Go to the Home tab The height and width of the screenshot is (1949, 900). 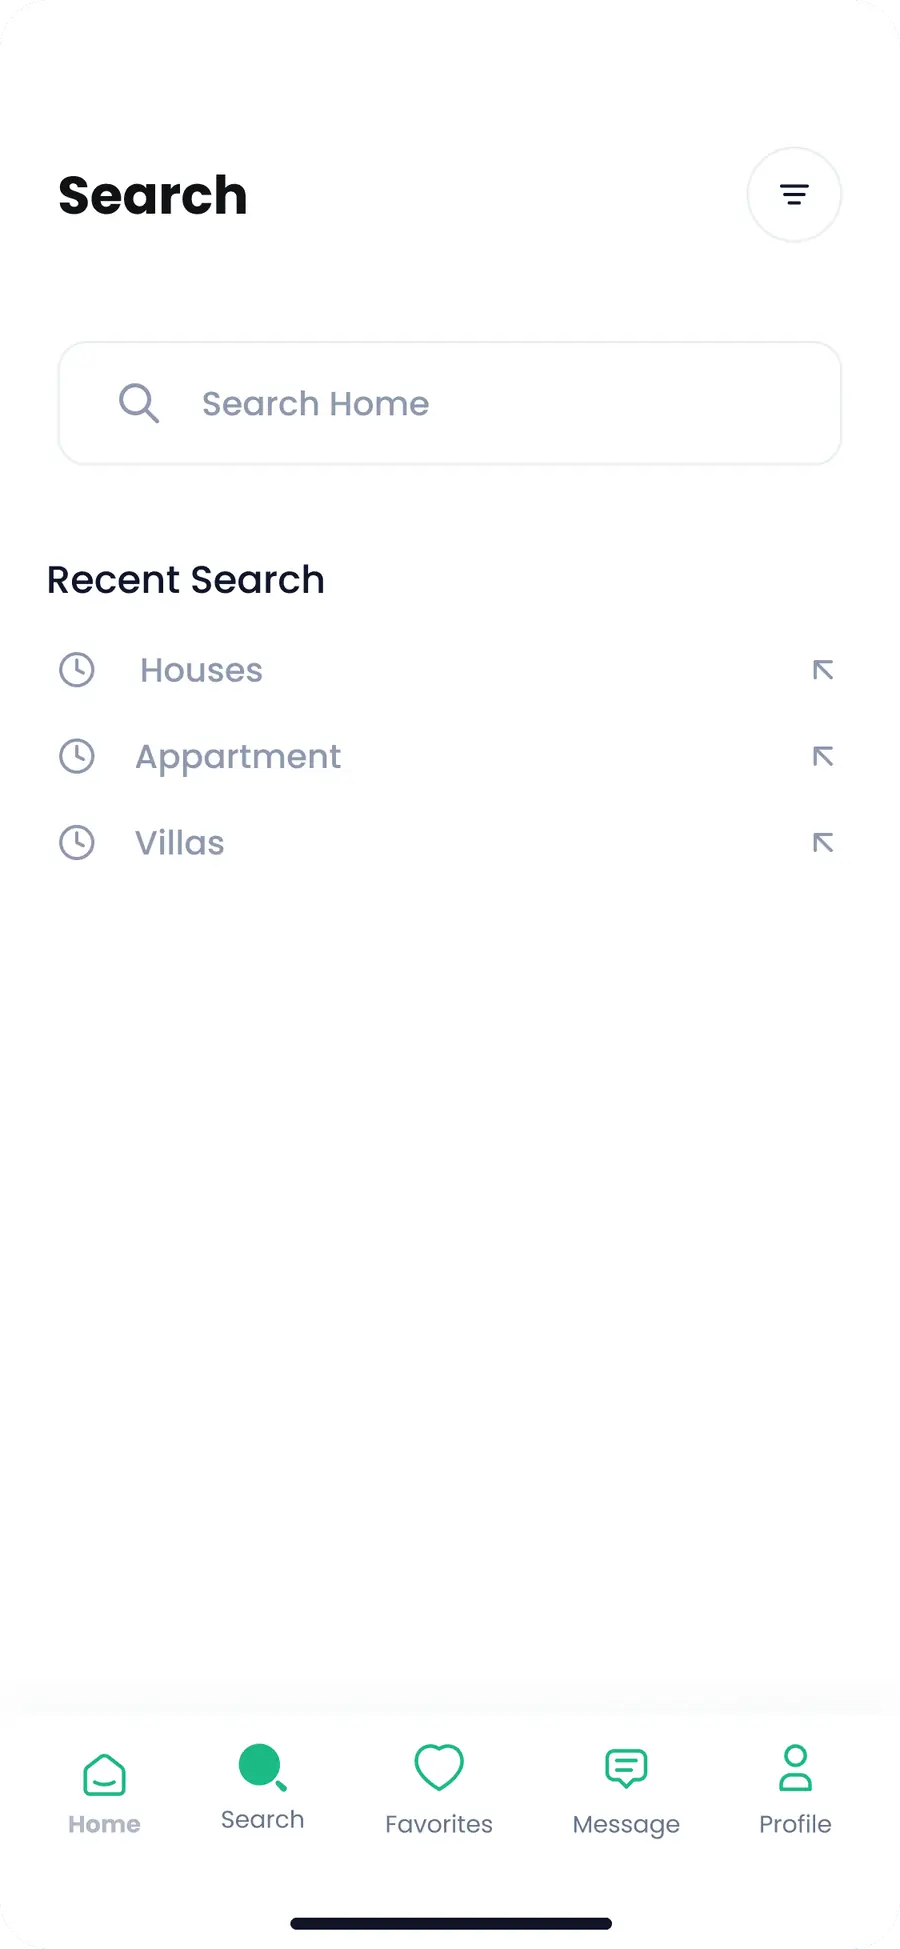pos(104,1794)
